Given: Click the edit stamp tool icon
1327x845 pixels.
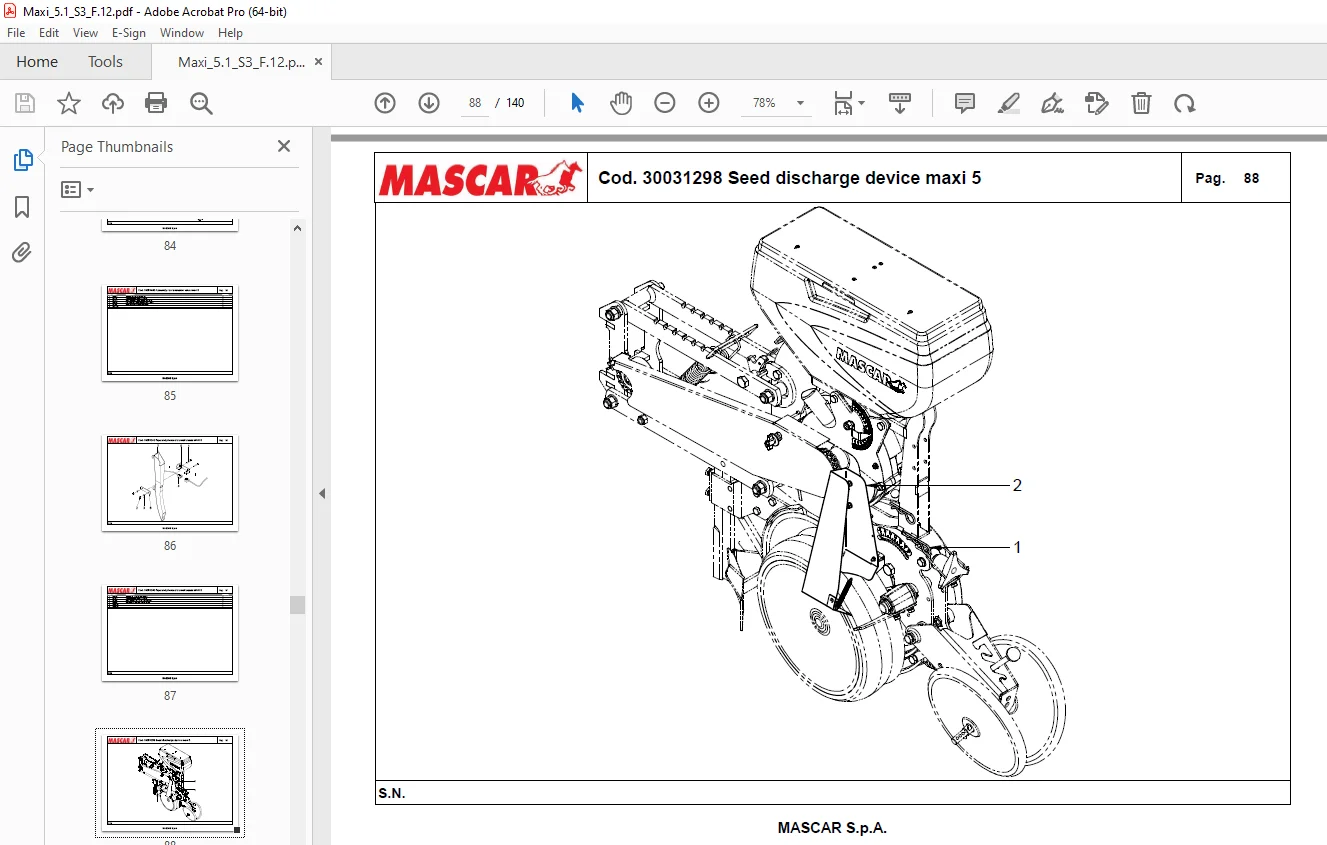Looking at the screenshot, I should [x=1097, y=103].
